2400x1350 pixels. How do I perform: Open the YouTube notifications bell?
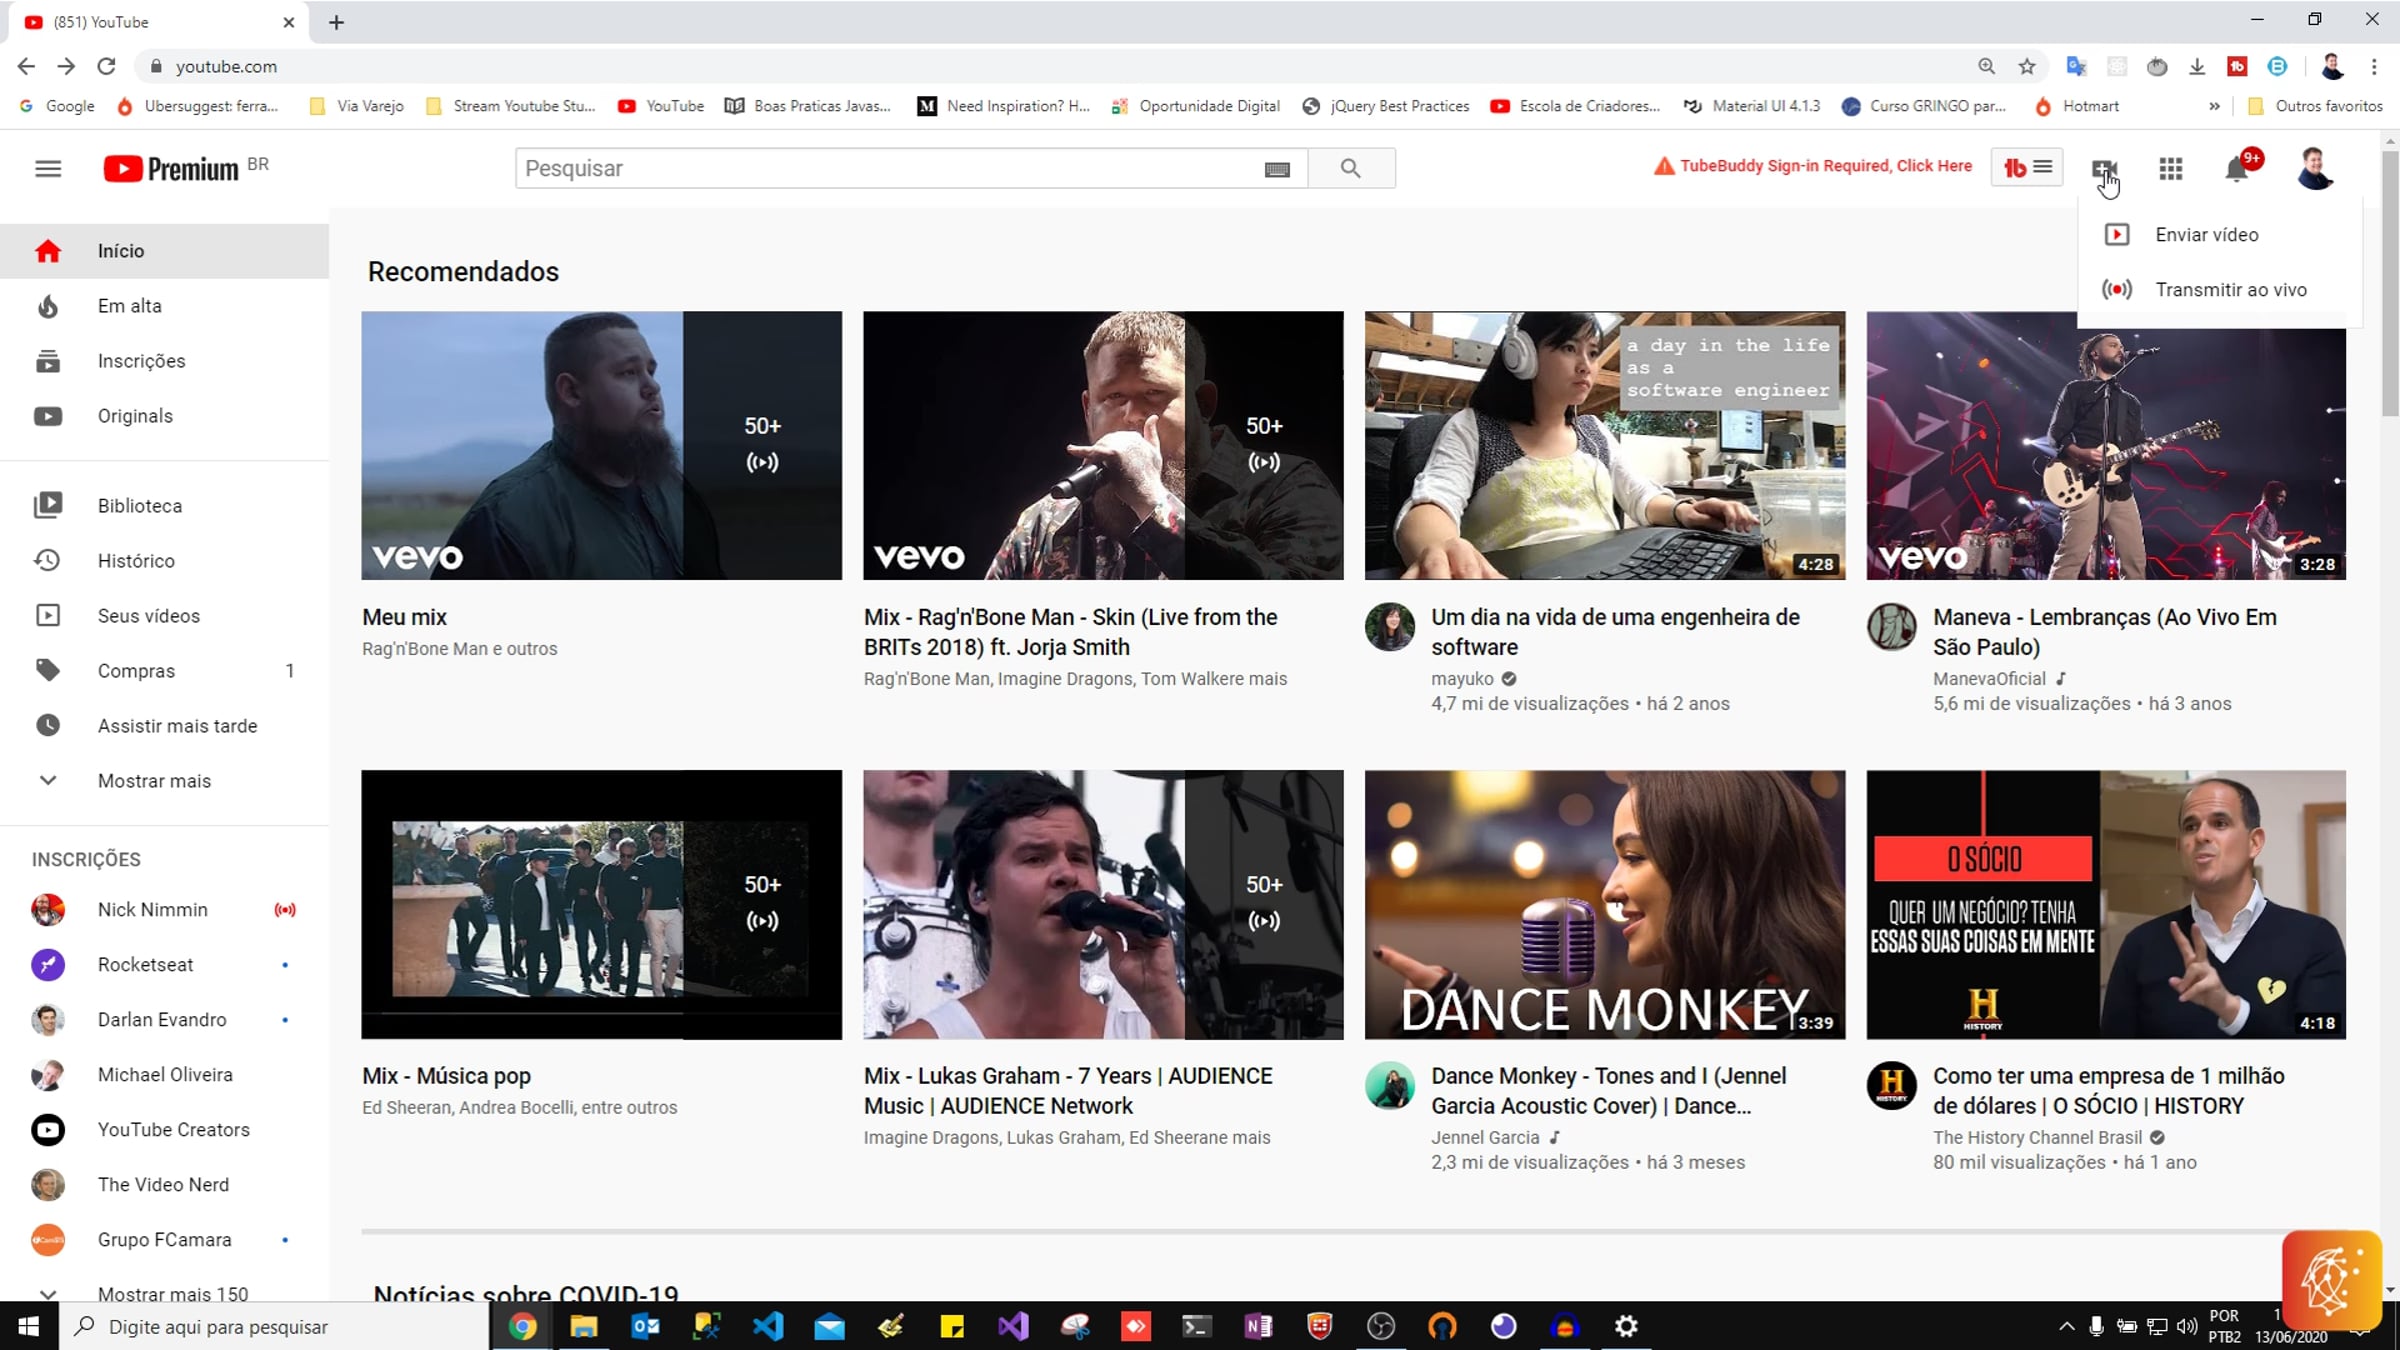[x=2236, y=169]
